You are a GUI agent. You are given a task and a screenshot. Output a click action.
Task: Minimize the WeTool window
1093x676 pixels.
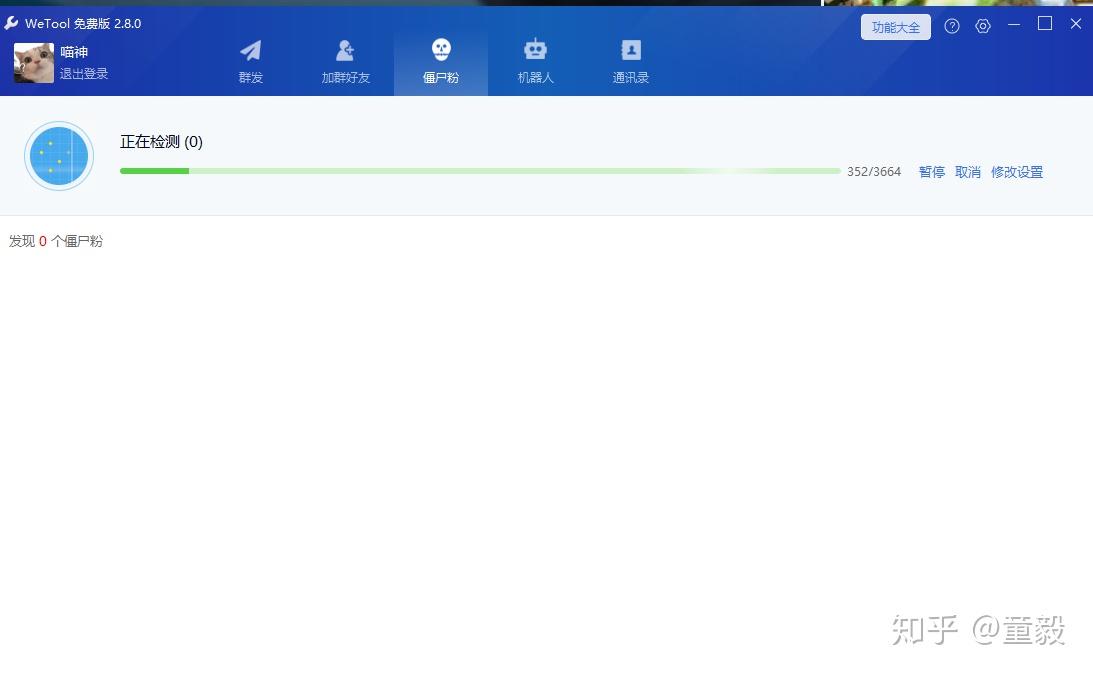pos(1014,24)
